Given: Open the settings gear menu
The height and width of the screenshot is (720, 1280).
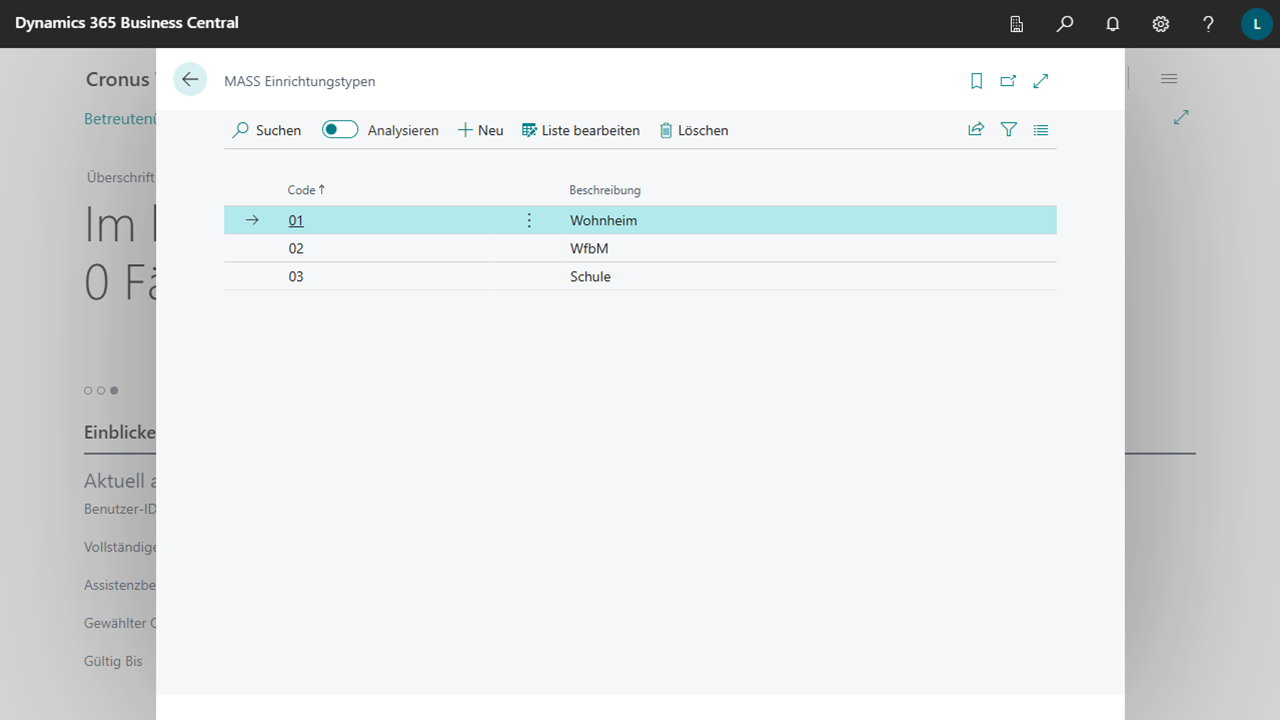Looking at the screenshot, I should point(1161,24).
